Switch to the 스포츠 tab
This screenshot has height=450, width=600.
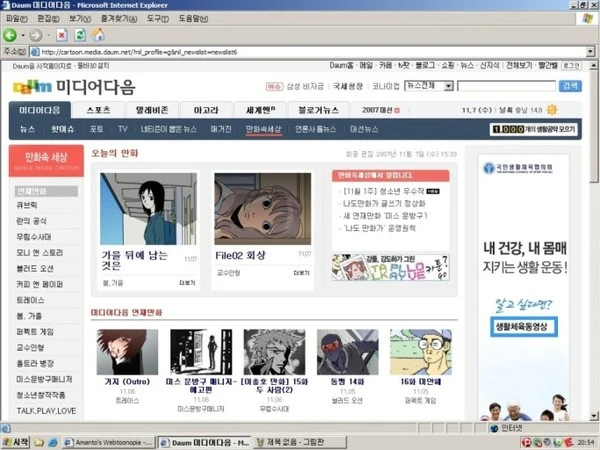click(98, 110)
